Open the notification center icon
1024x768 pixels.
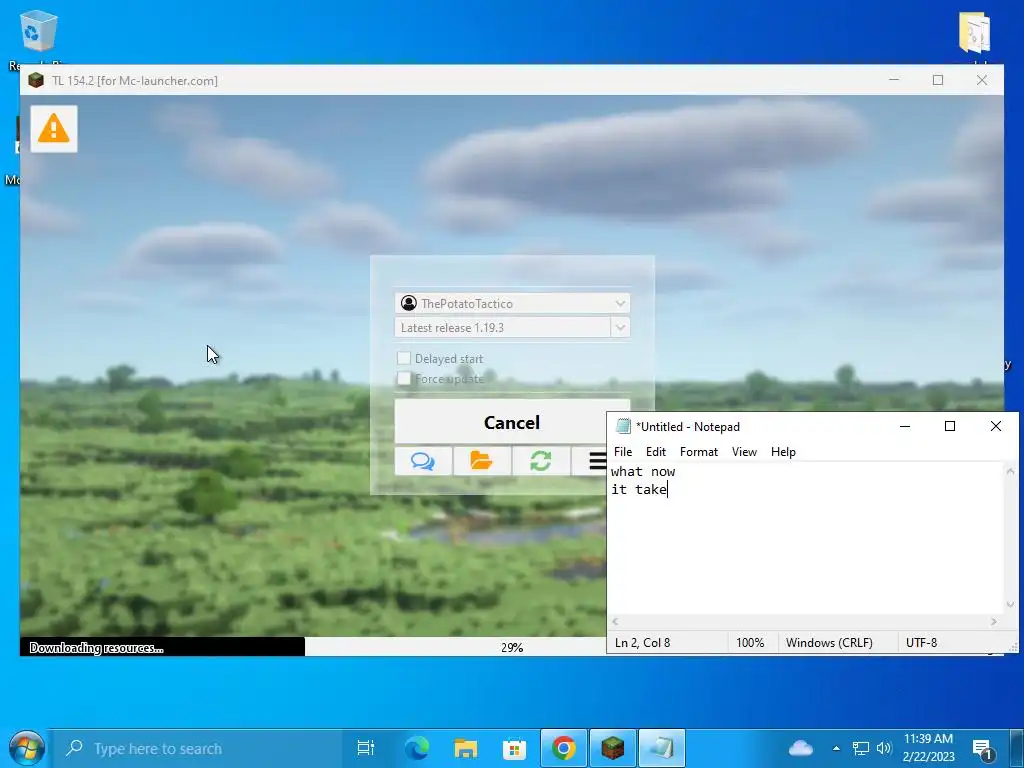coord(983,750)
